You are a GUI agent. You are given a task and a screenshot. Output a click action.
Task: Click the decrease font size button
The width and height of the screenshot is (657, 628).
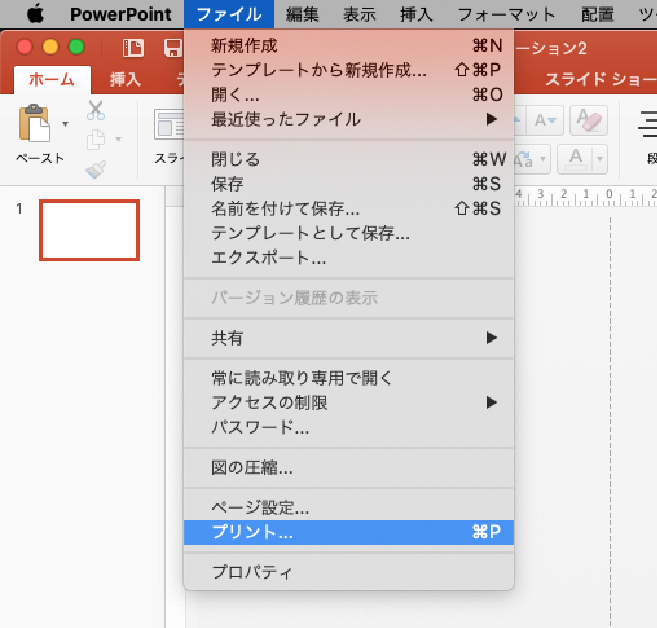pyautogui.click(x=545, y=121)
